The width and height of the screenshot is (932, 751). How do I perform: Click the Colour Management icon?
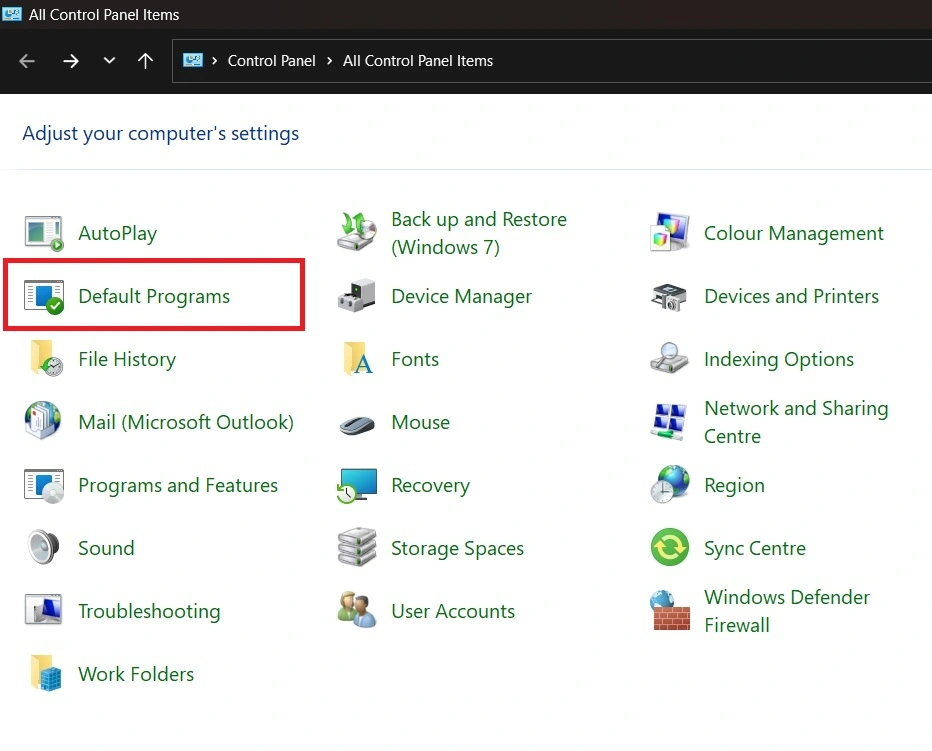click(x=670, y=232)
